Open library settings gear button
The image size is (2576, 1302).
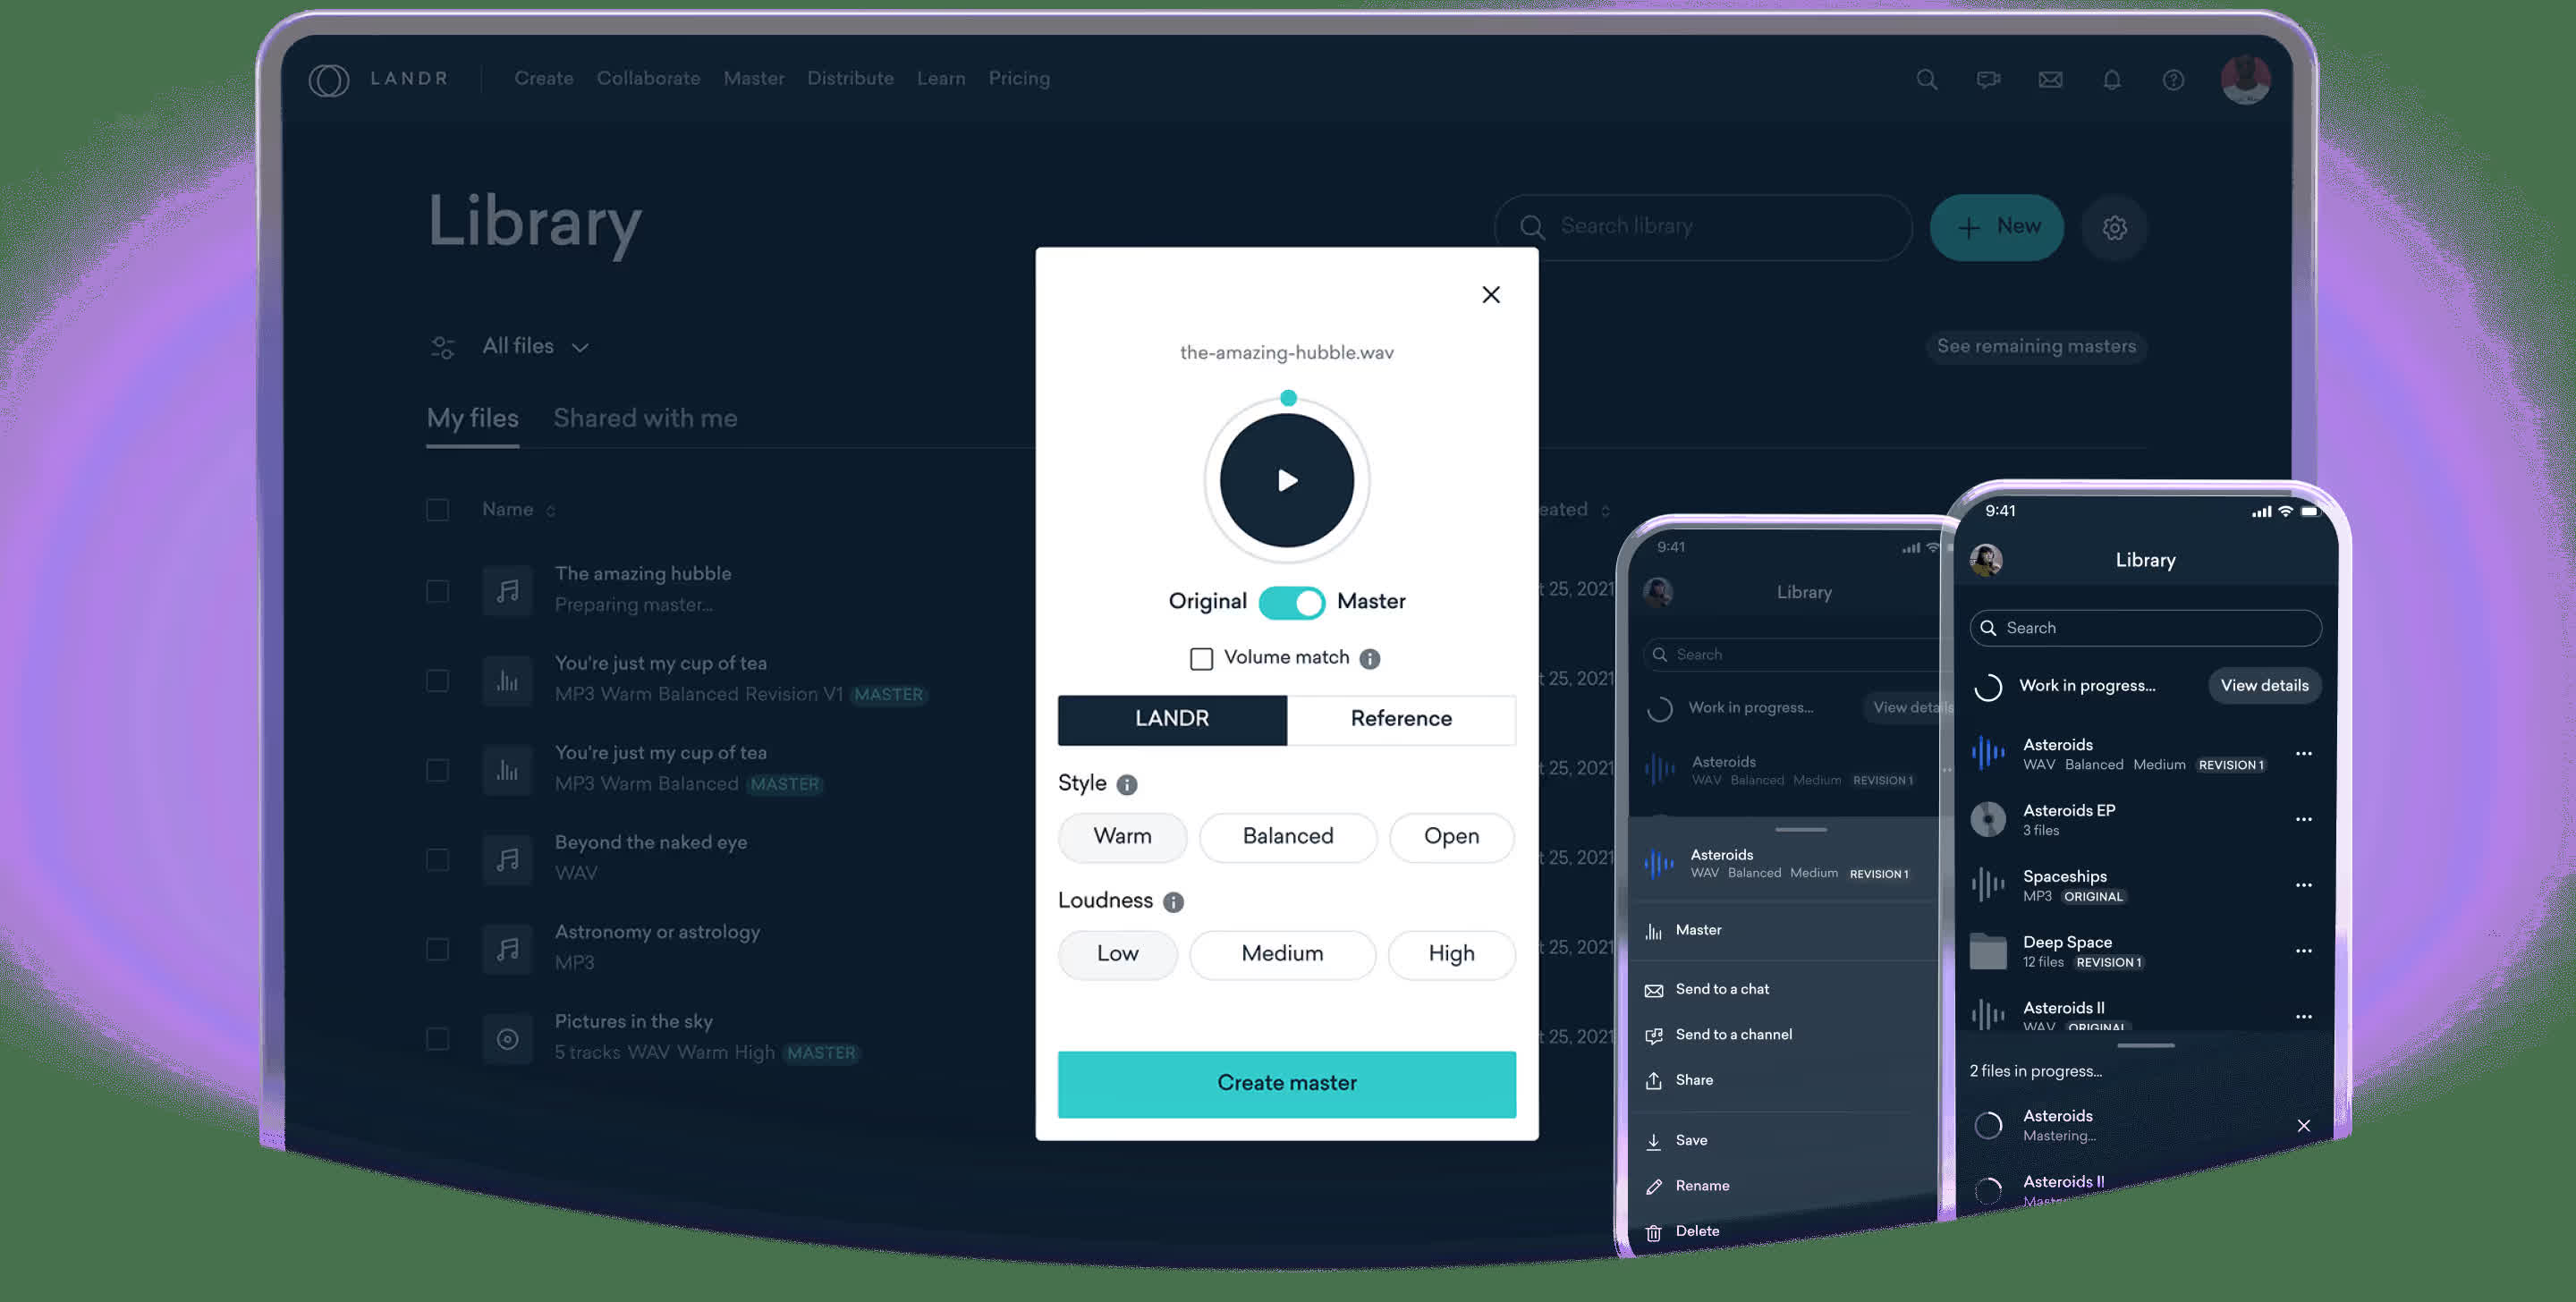coord(2114,228)
